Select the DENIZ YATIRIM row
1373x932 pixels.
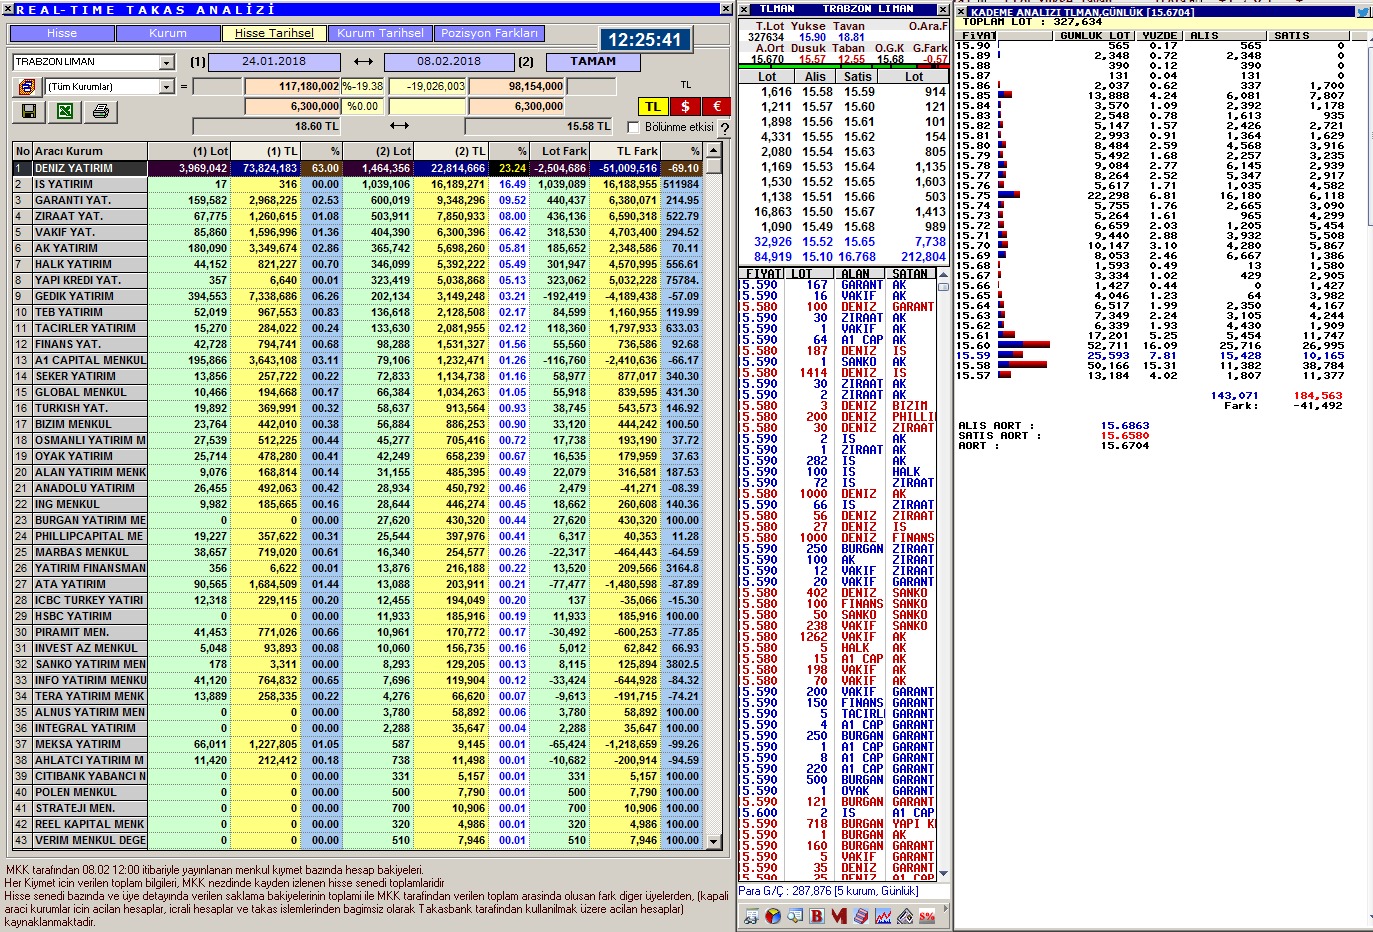click(359, 168)
